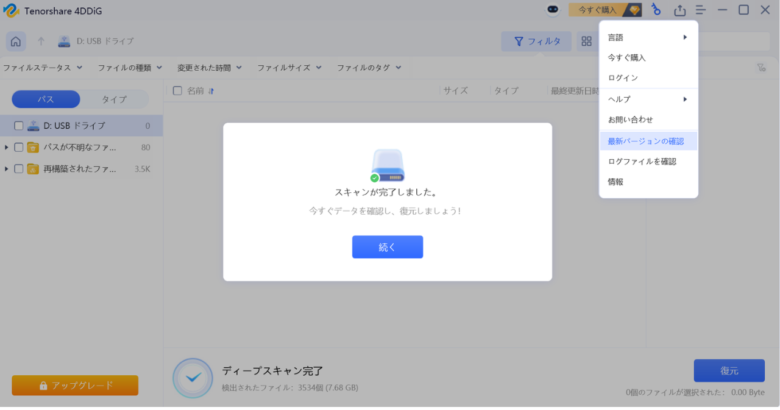Check the D: USB ドライブ checkbox

pos(18,126)
